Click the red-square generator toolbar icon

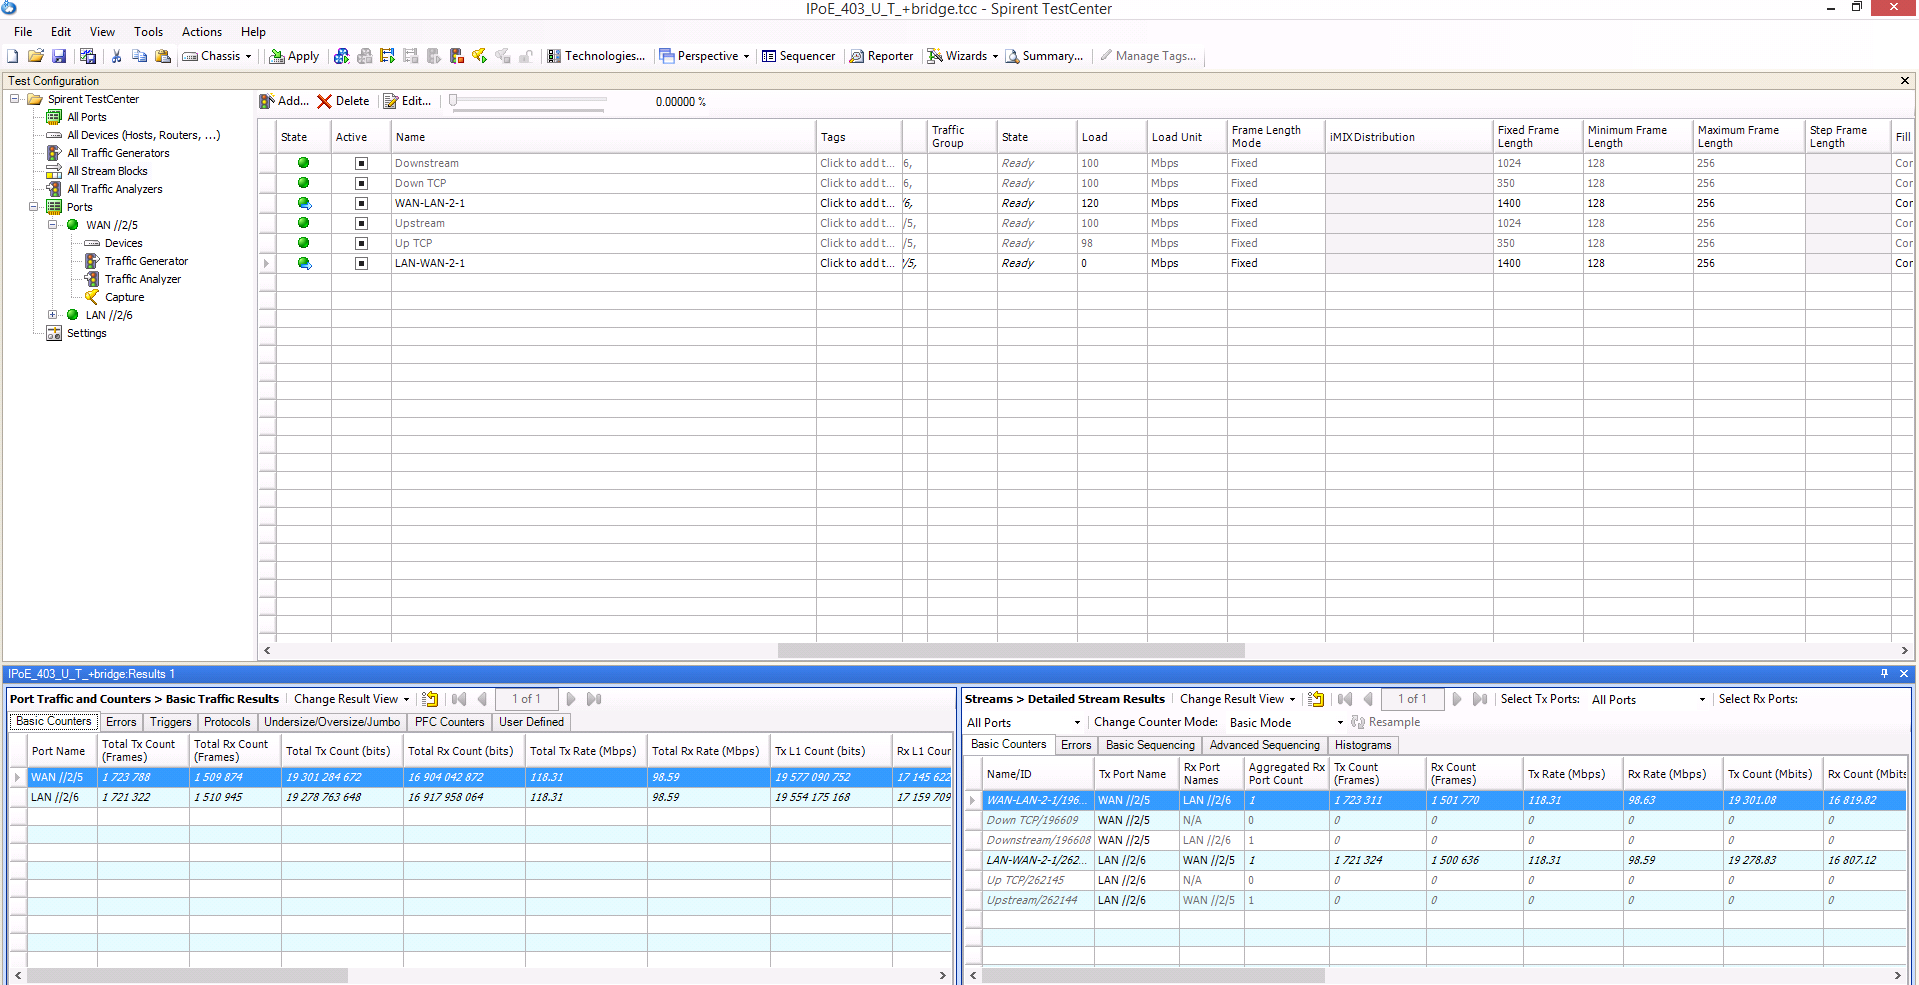pos(457,56)
